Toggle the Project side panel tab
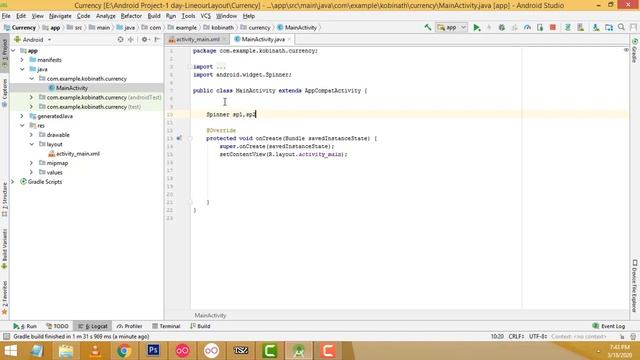 click(4, 52)
